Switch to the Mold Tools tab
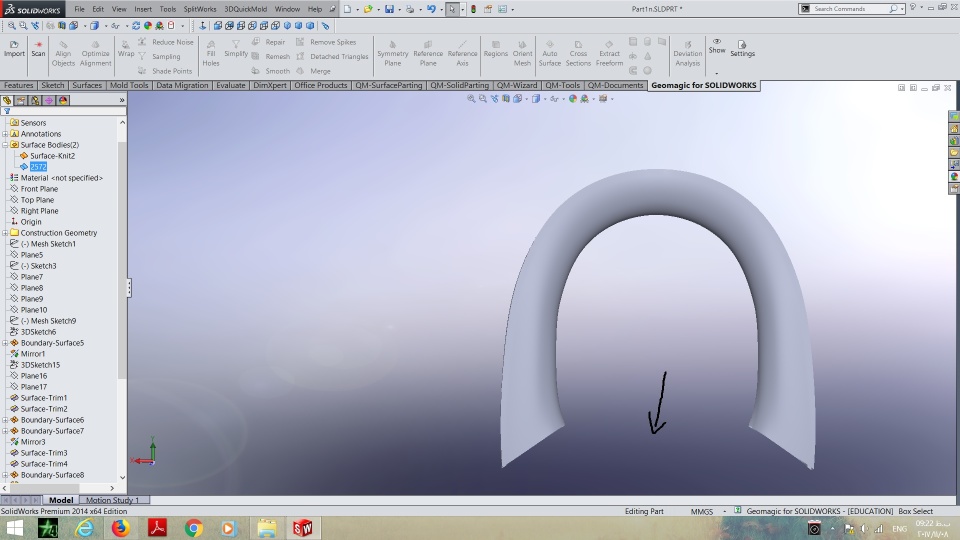Screen dimensions: 960x540 129,85
